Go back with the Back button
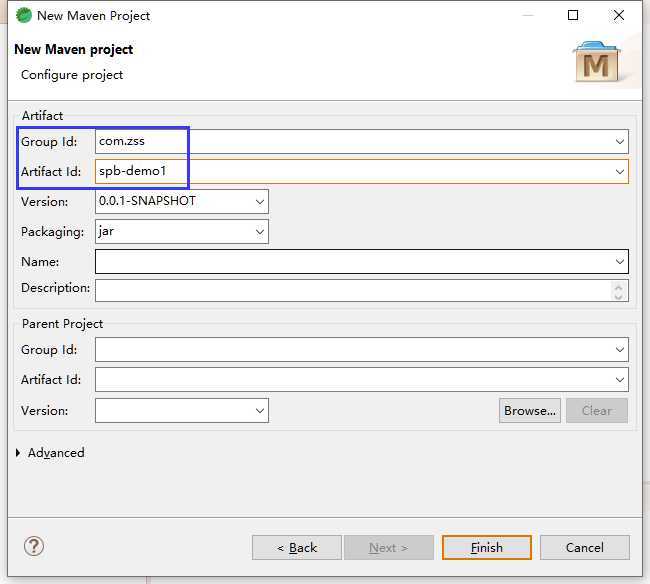This screenshot has width=650, height=584. pos(297,548)
